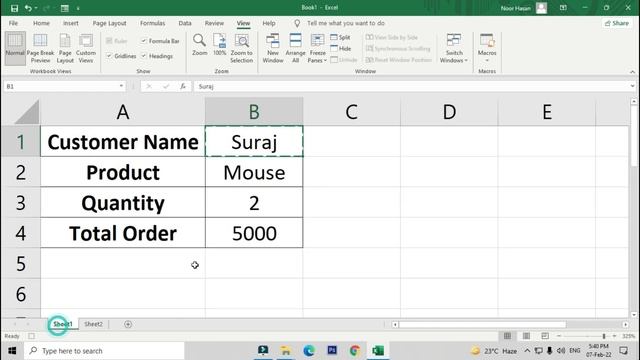Click zoom in plus button
This screenshot has height=360, width=640.
pos(614,336)
